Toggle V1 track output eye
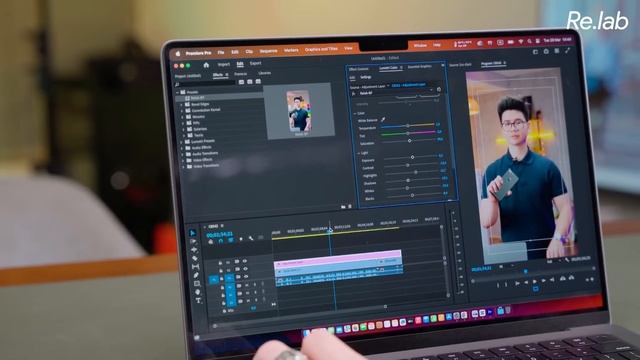This screenshot has width=640, height=360. 246,276
